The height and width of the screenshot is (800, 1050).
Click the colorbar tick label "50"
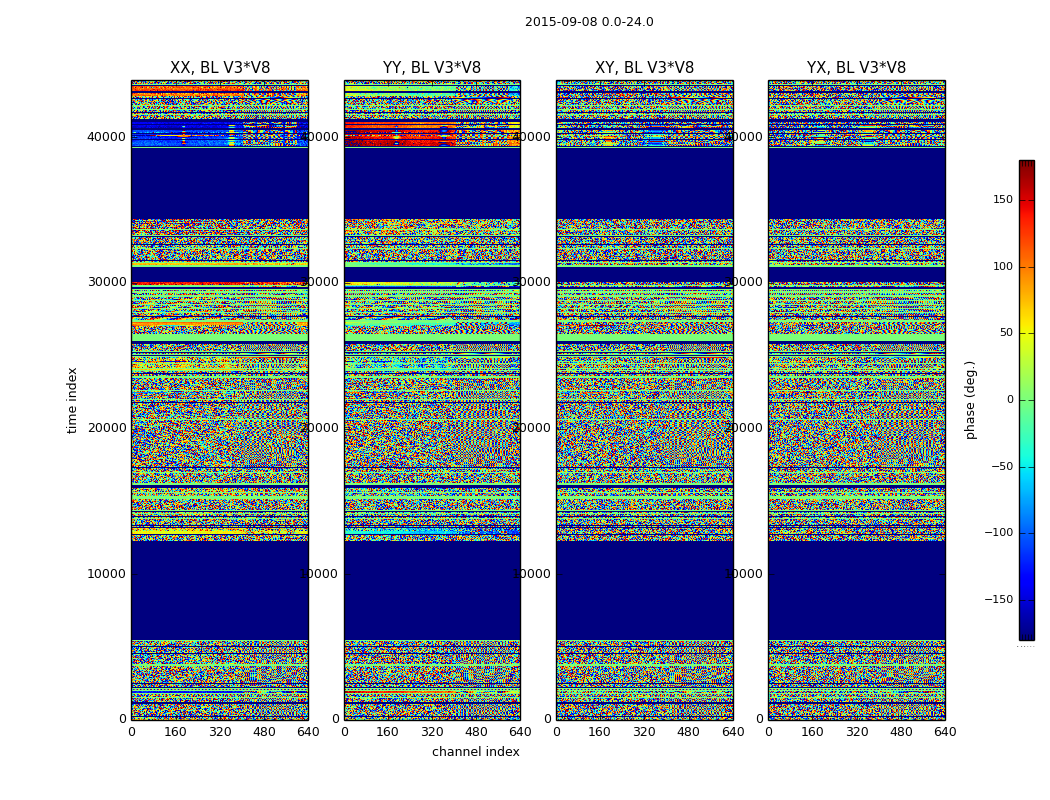pos(1006,333)
